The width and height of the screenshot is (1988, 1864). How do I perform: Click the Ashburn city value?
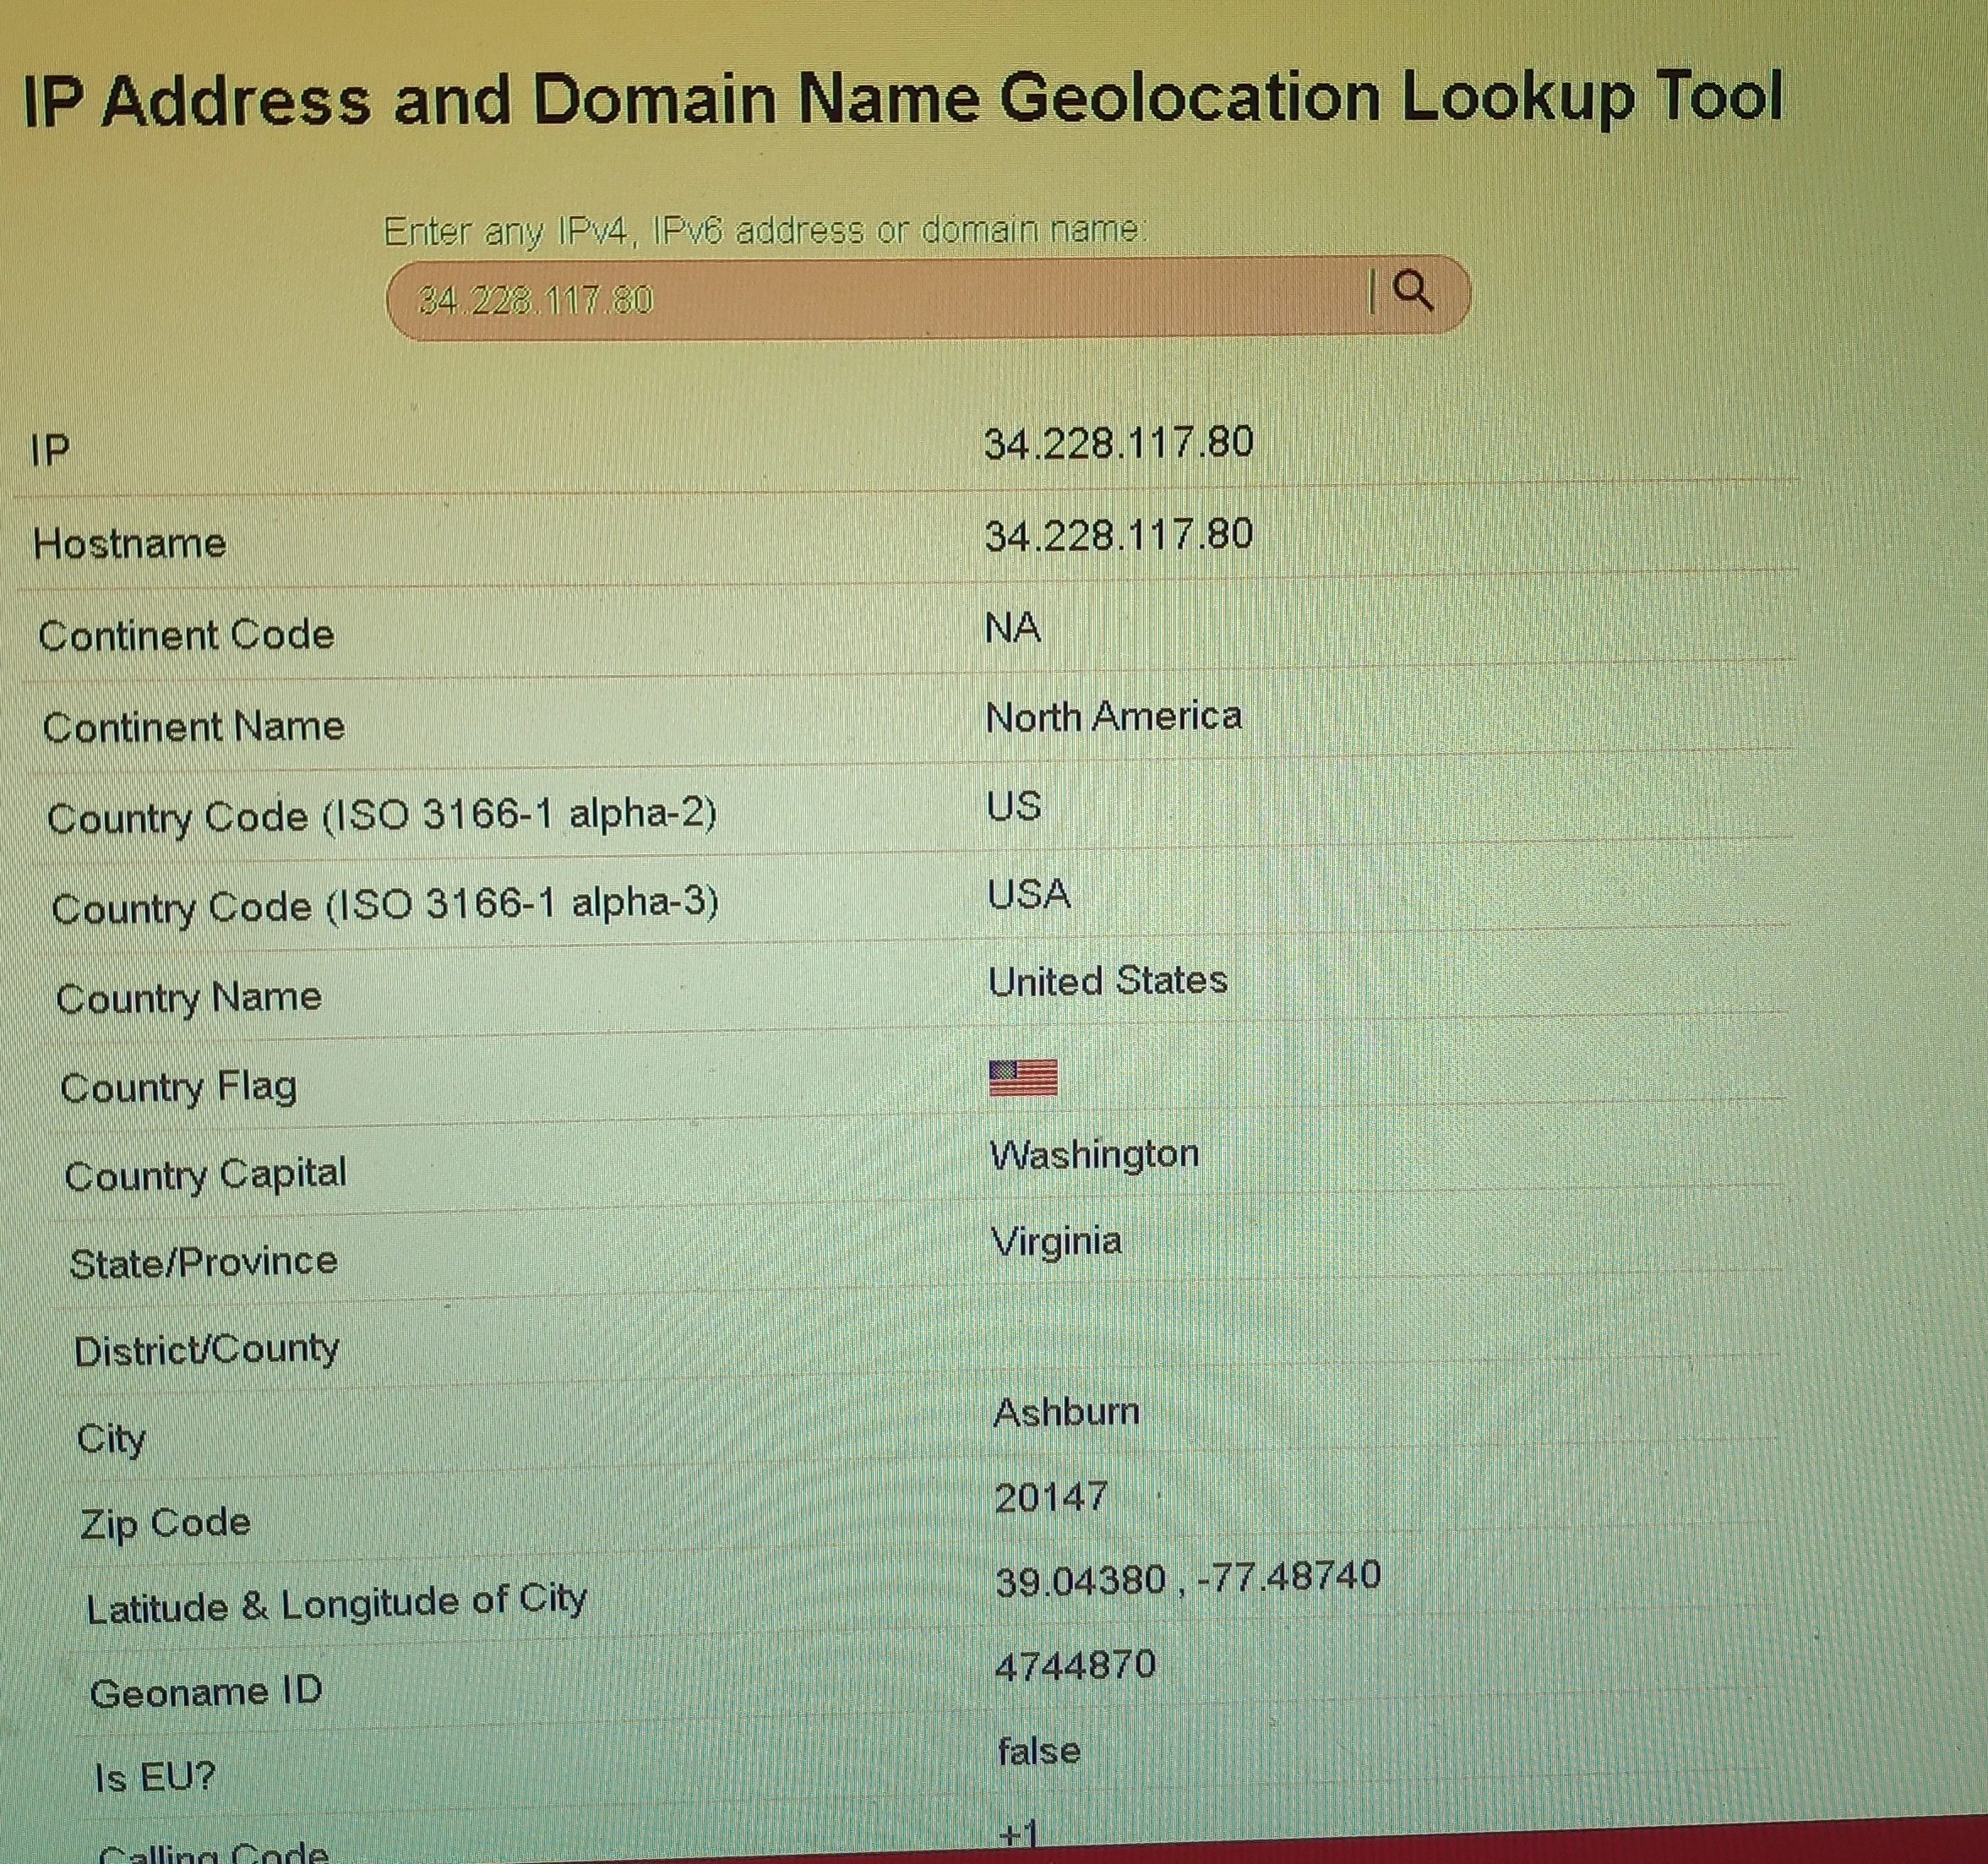pos(1065,1411)
